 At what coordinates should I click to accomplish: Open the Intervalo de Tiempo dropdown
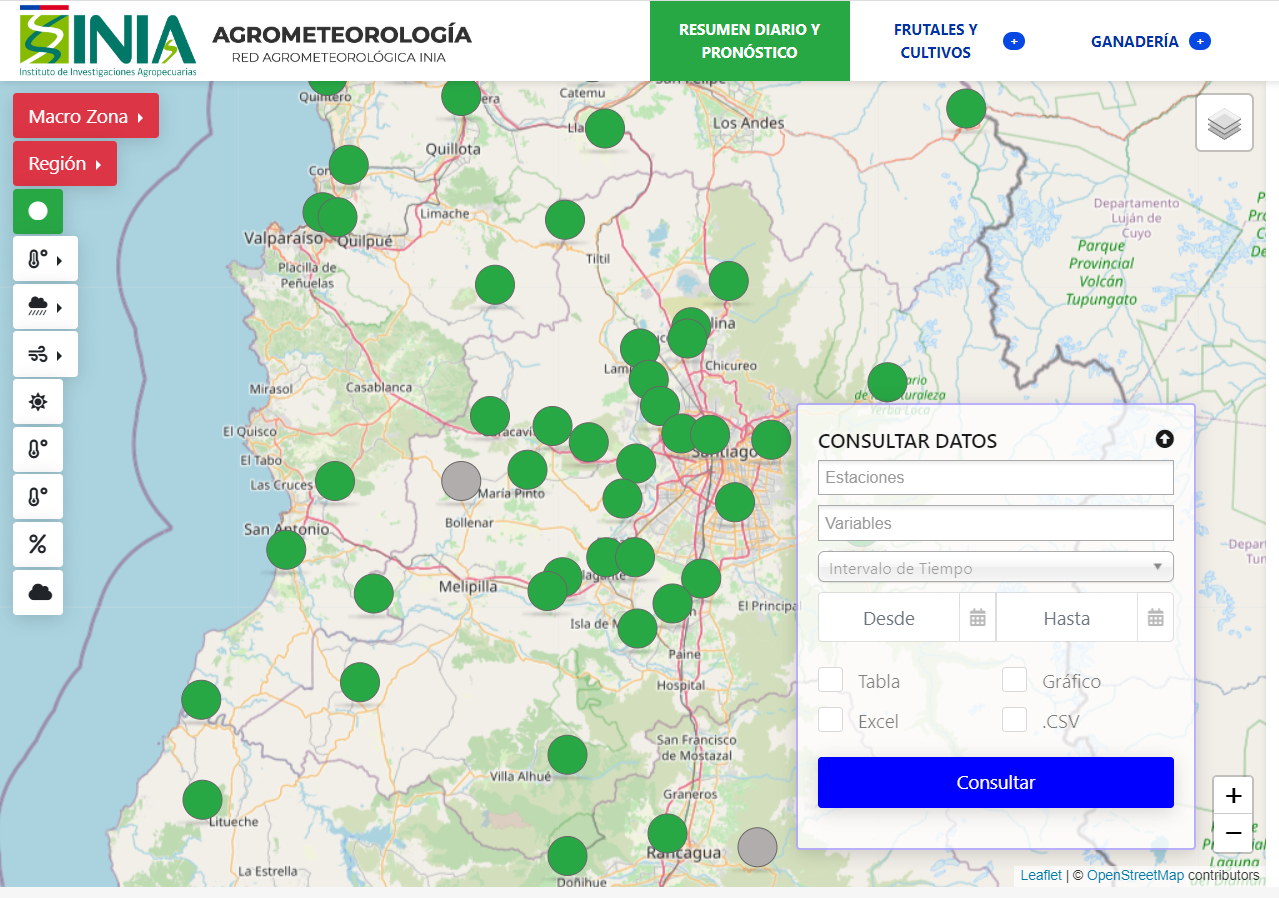point(996,567)
